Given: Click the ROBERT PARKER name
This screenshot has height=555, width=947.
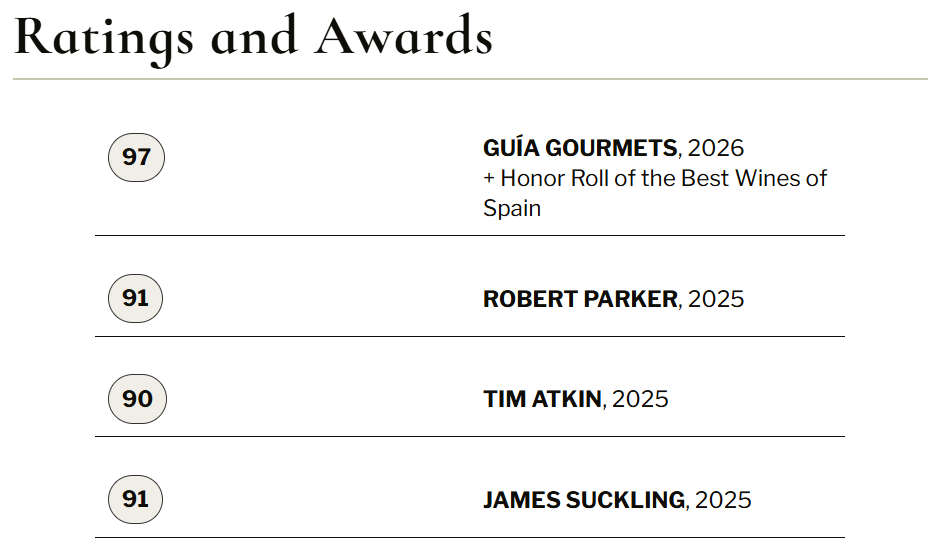Looking at the screenshot, I should 580,299.
